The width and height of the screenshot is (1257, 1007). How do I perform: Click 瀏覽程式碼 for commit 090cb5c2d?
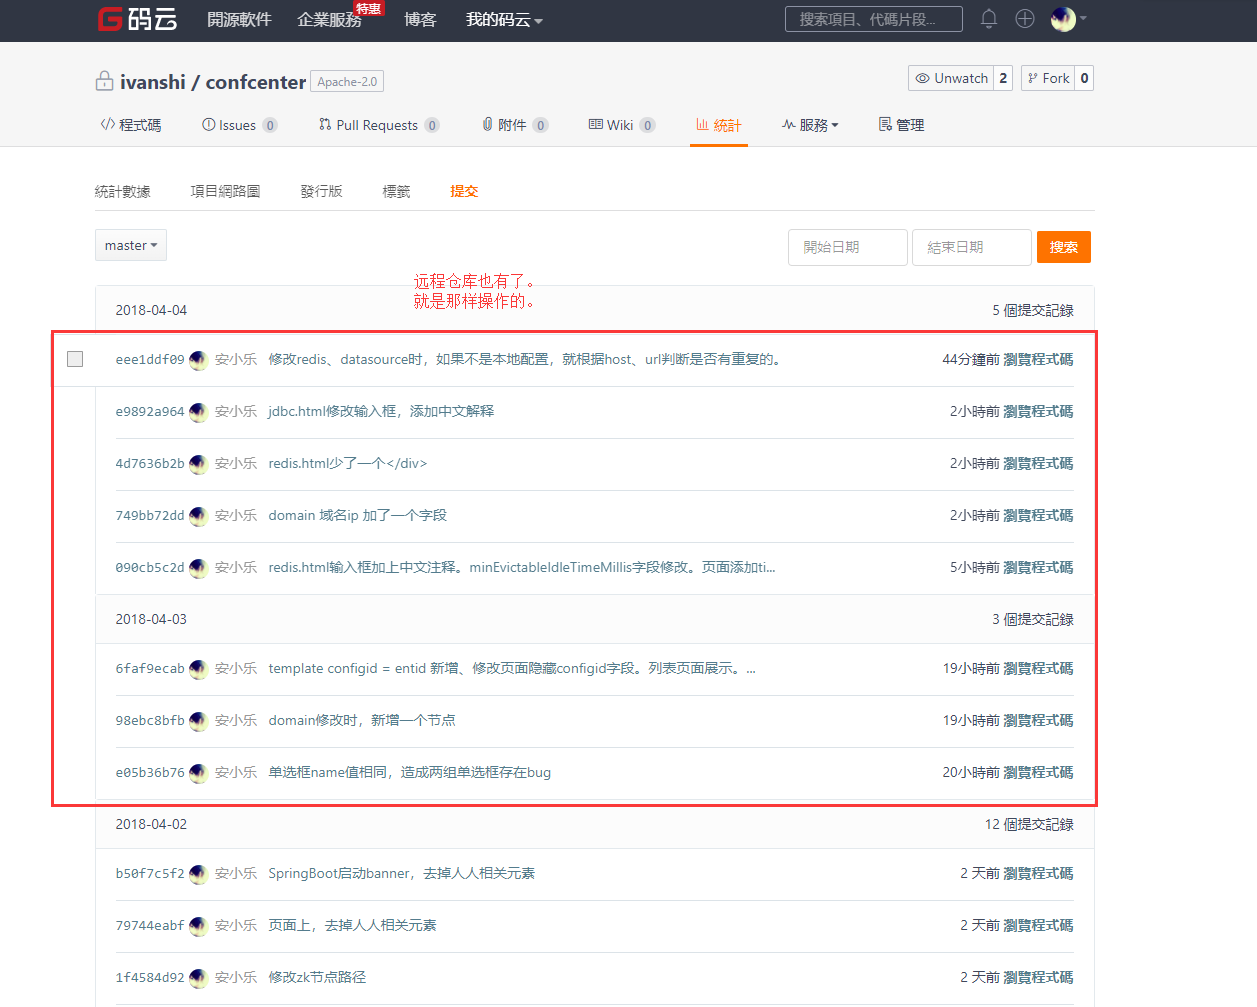tap(1038, 567)
